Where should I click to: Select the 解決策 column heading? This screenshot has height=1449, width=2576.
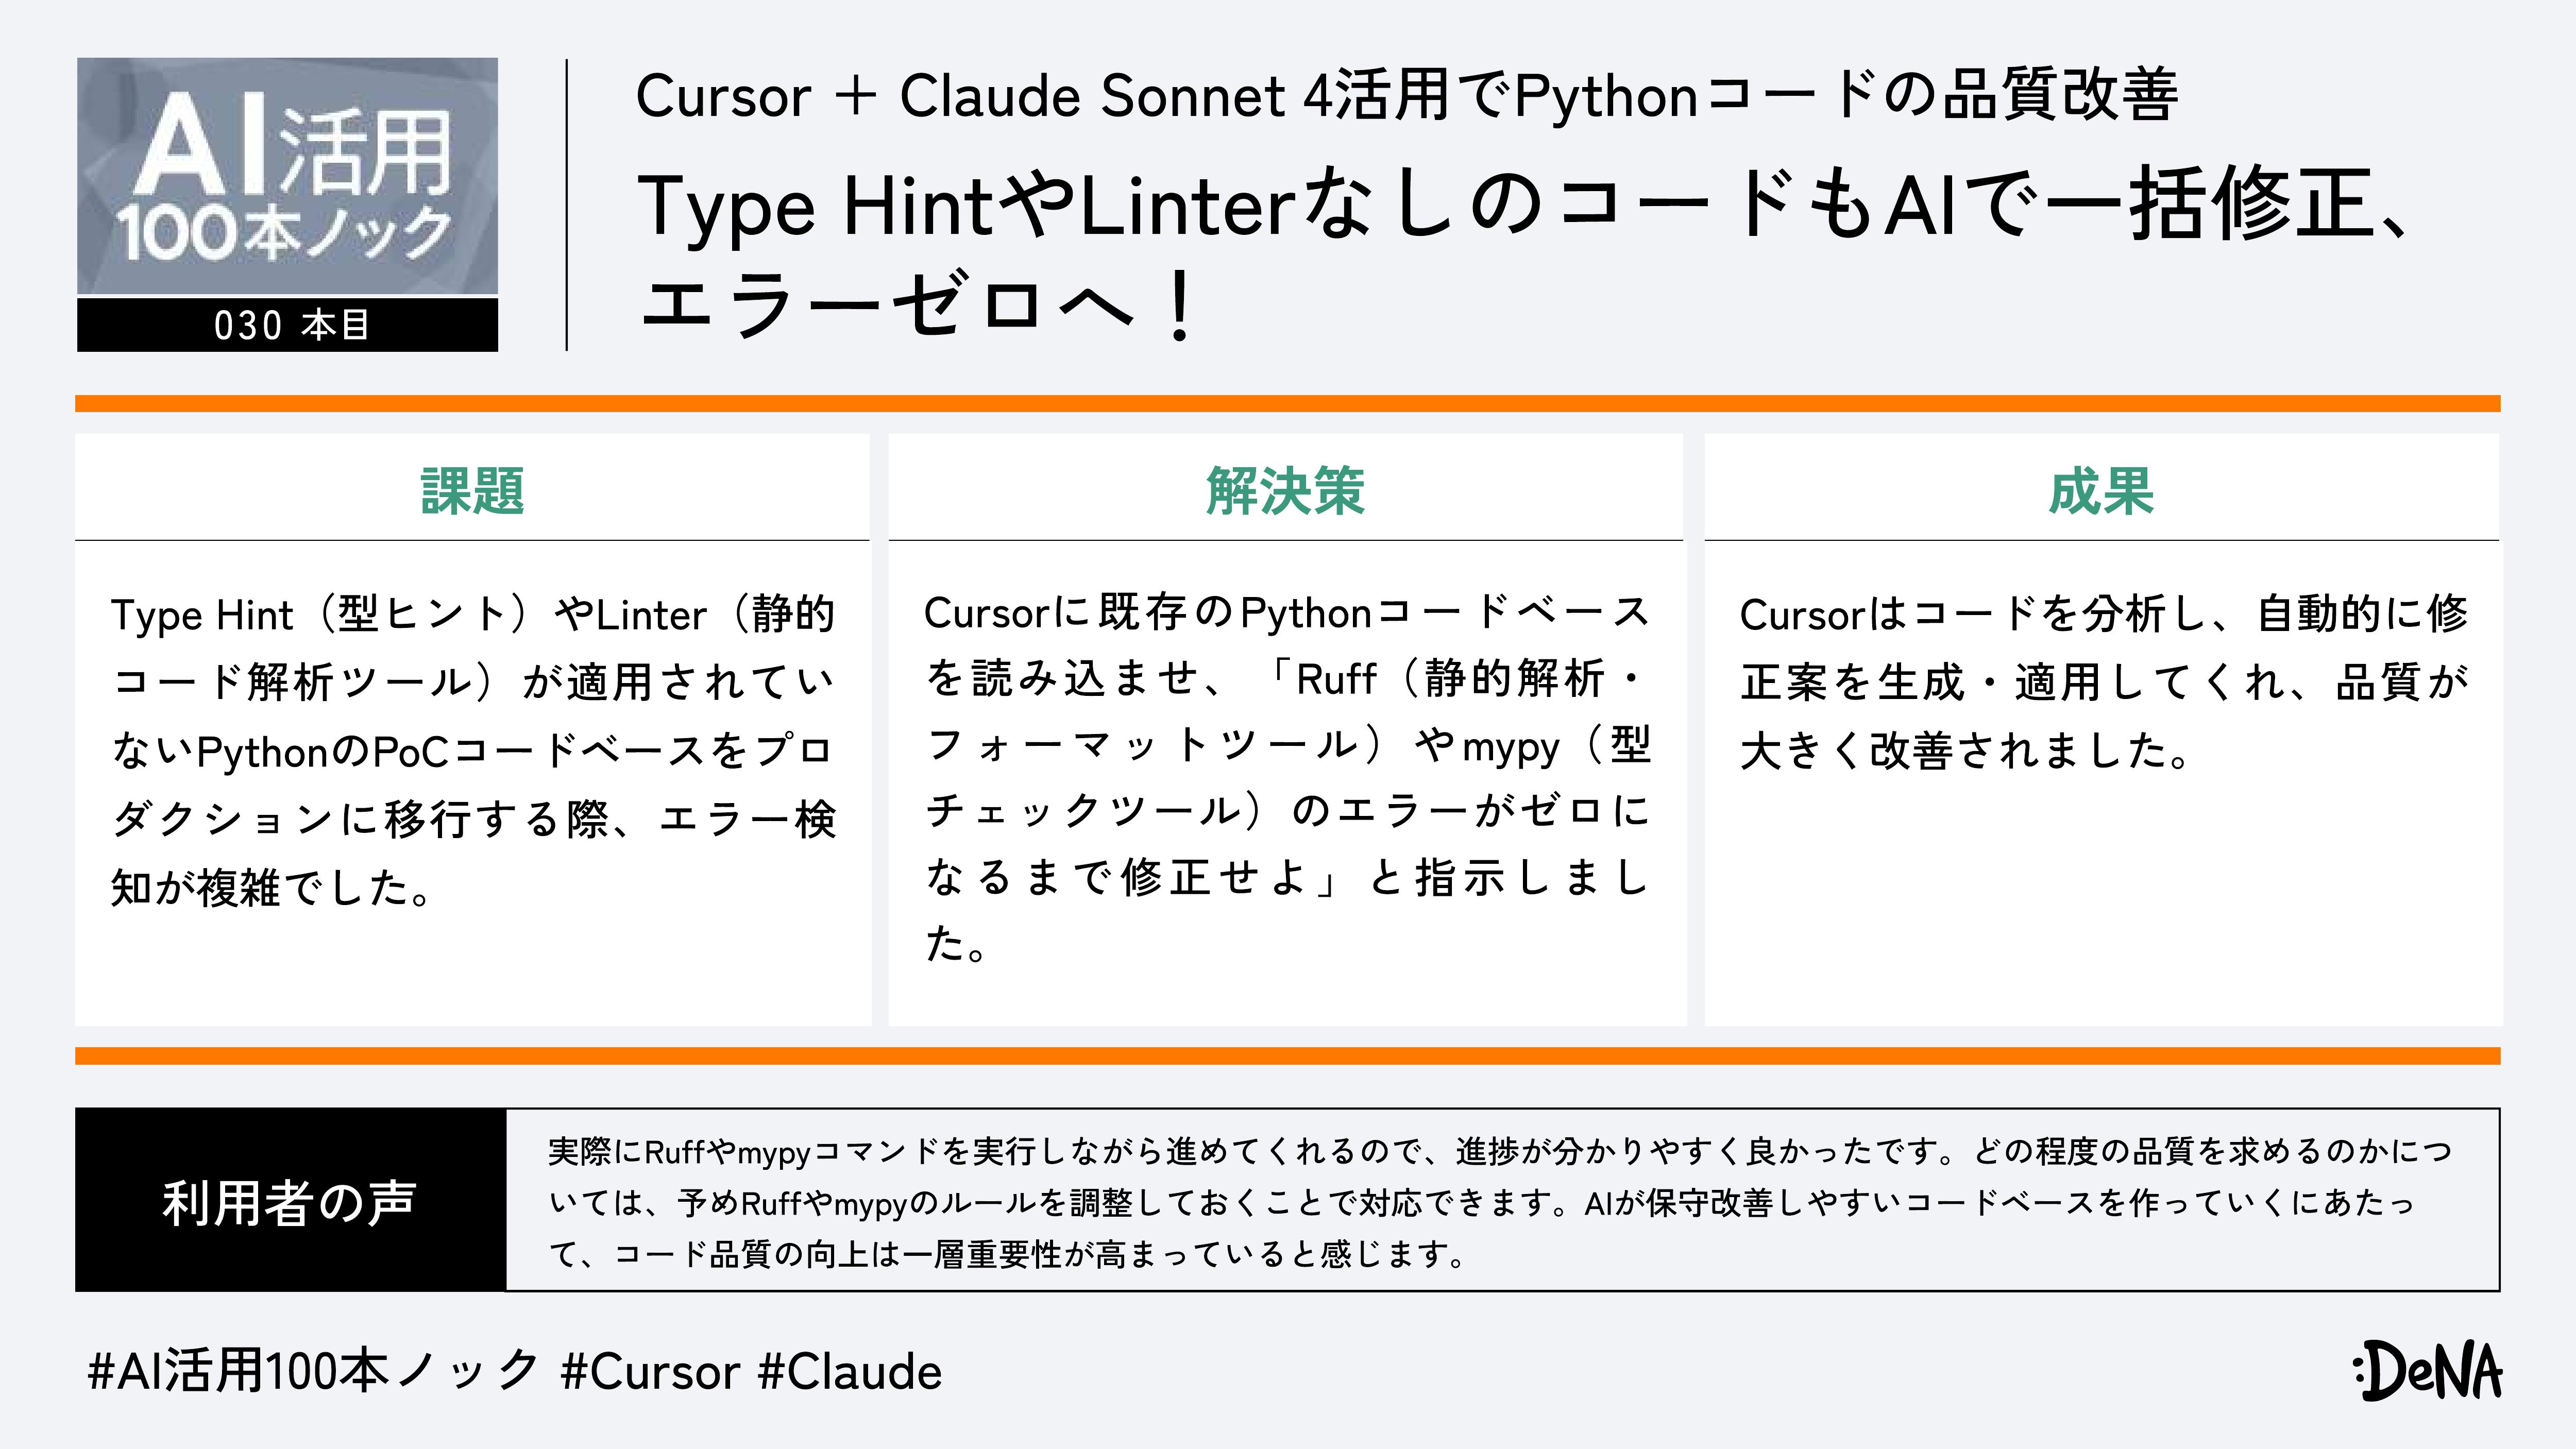(1286, 491)
